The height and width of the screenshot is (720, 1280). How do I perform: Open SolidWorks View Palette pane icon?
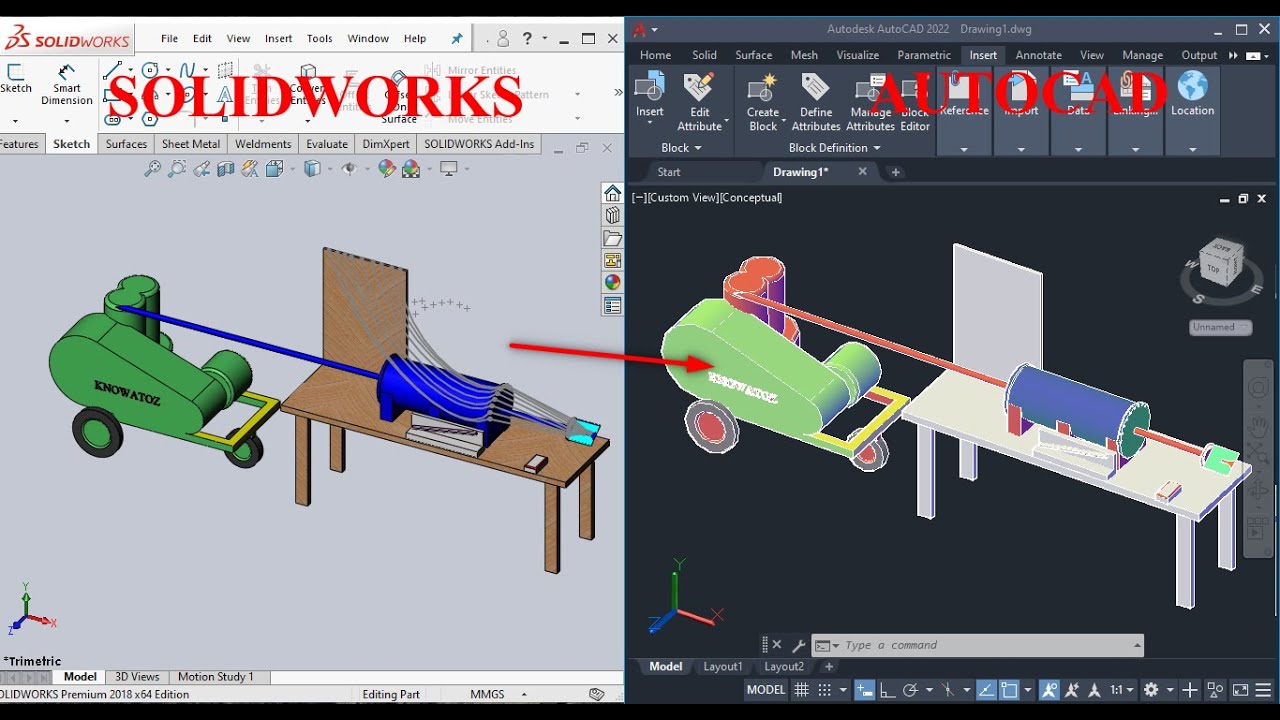[613, 260]
